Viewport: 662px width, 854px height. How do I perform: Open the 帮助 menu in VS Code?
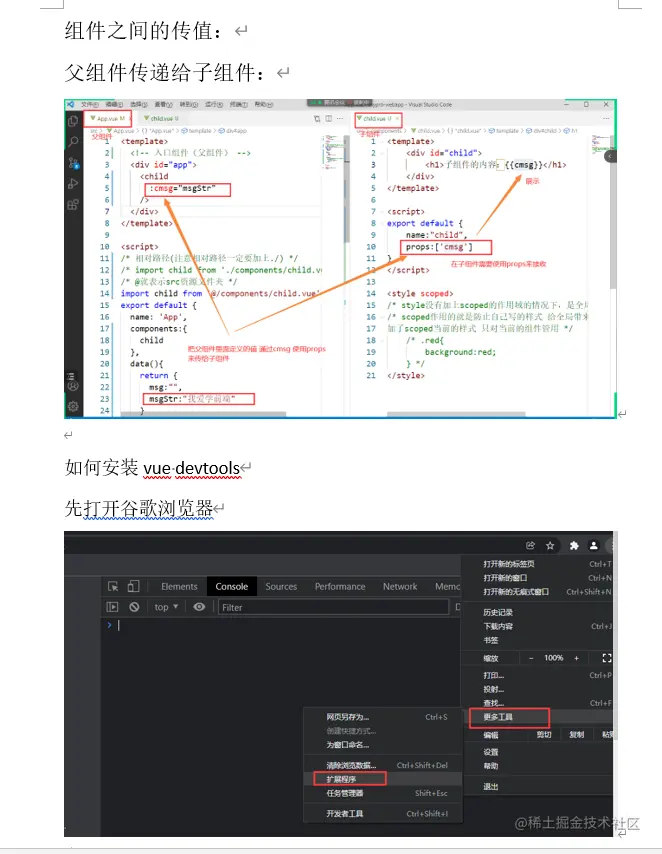coord(264,104)
